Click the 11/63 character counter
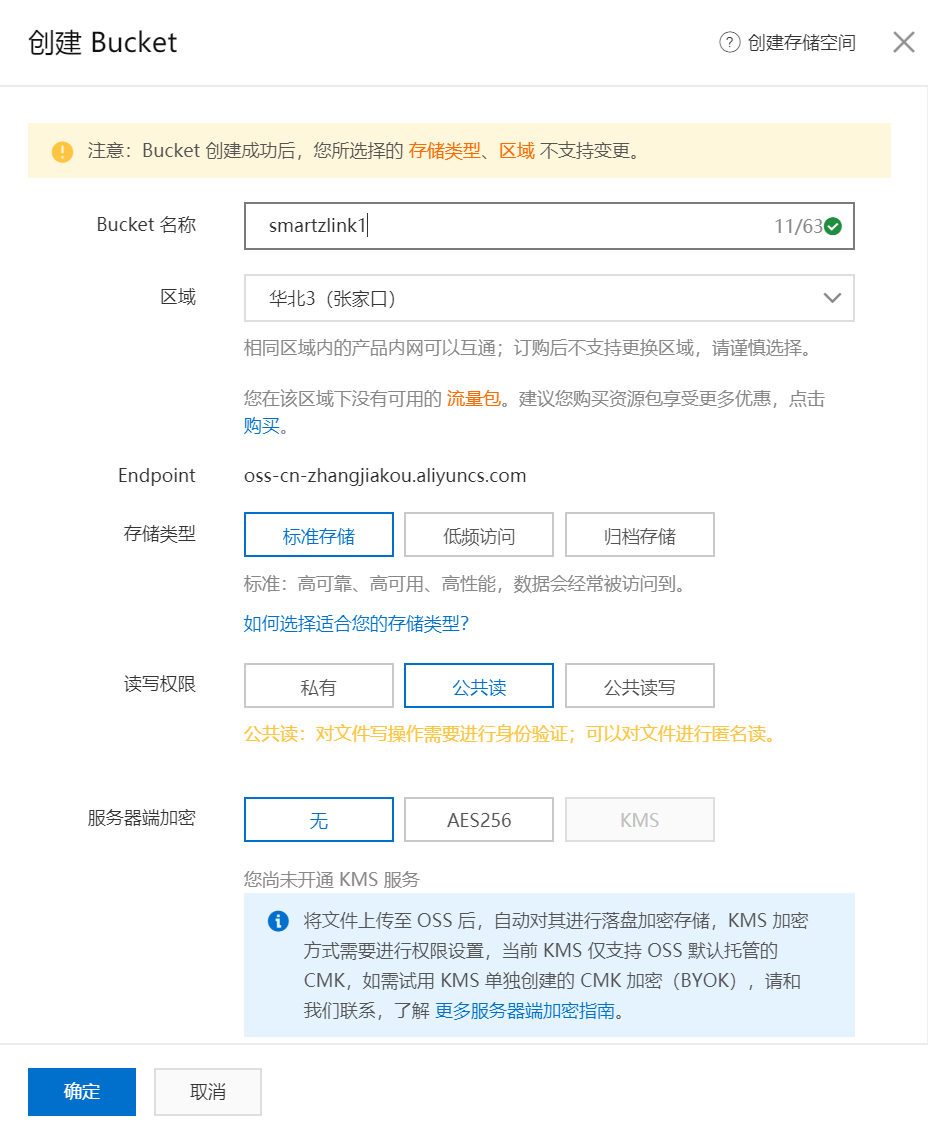928x1126 pixels. 798,226
